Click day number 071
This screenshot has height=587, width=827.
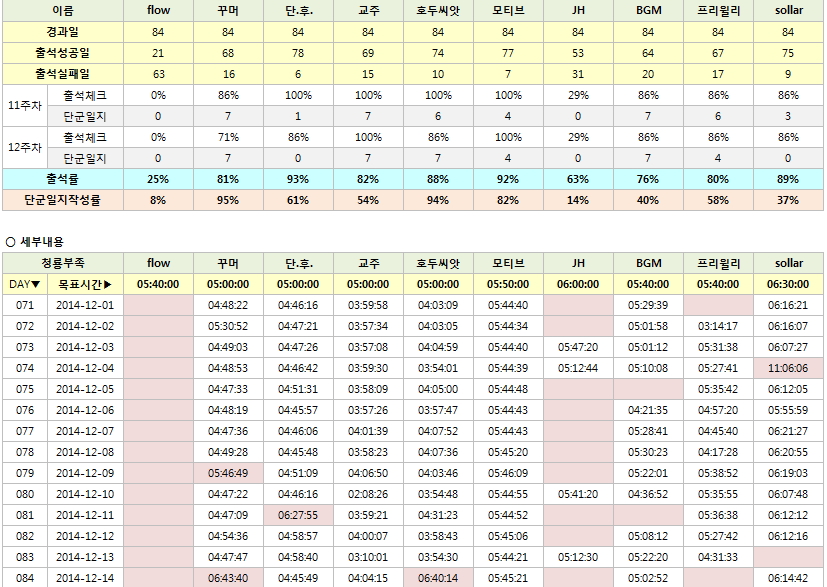tap(25, 305)
